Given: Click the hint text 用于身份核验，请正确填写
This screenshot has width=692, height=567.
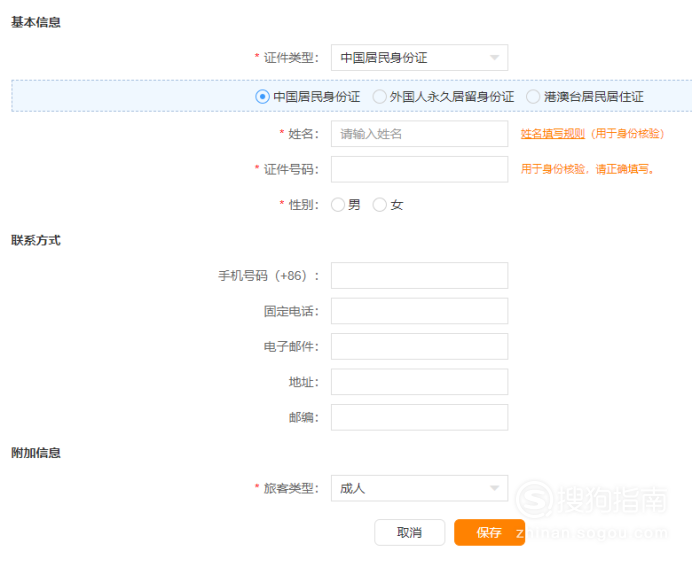Looking at the screenshot, I should [x=587, y=169].
